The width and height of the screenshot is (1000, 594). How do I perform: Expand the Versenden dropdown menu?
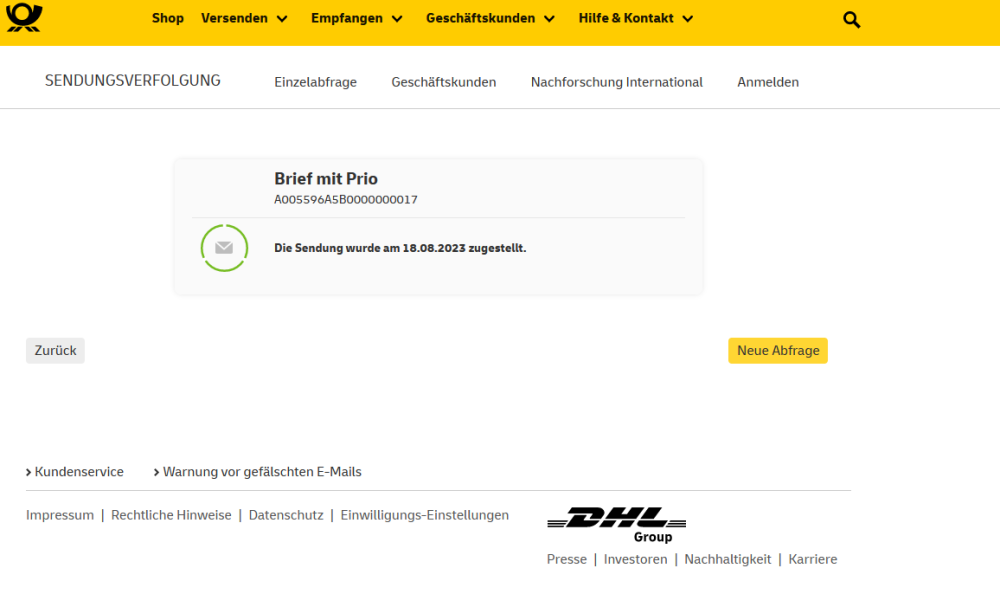tap(244, 18)
